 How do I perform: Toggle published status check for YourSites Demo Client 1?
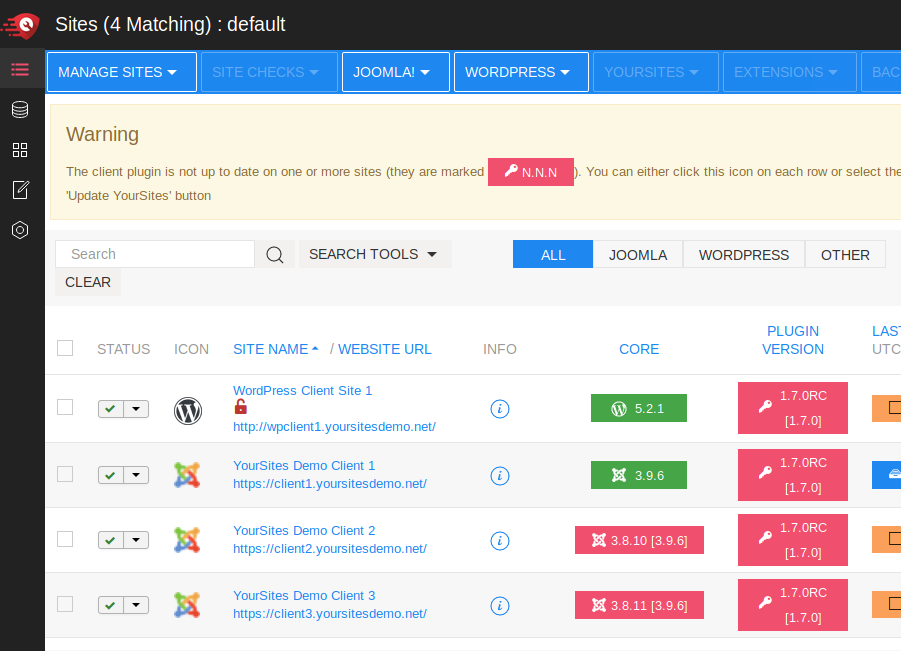[110, 475]
